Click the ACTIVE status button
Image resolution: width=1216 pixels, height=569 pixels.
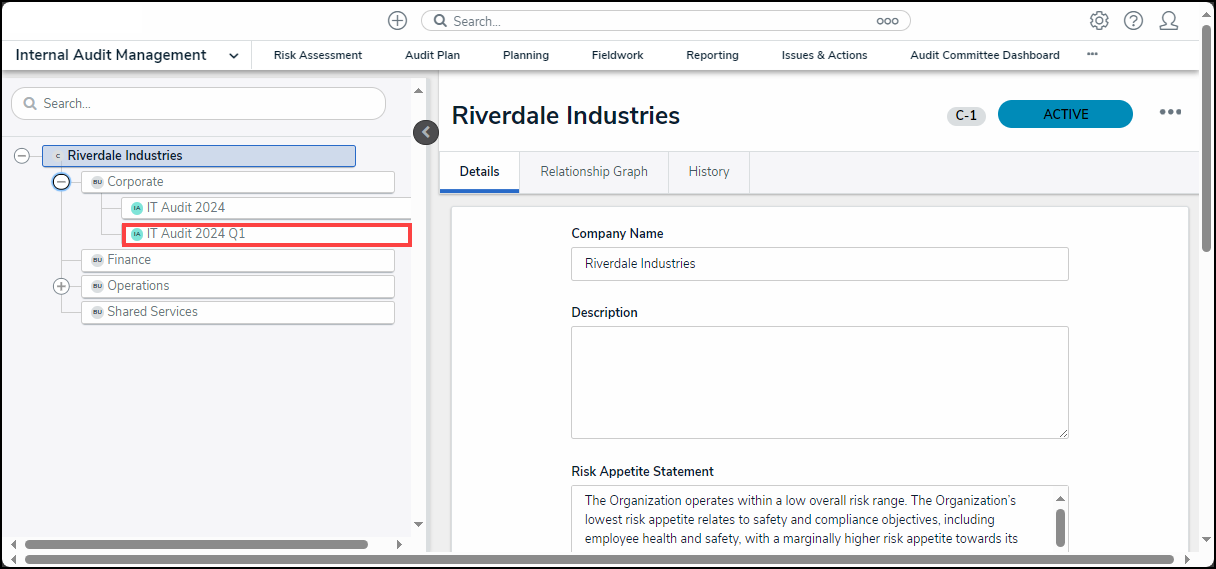pos(1065,114)
